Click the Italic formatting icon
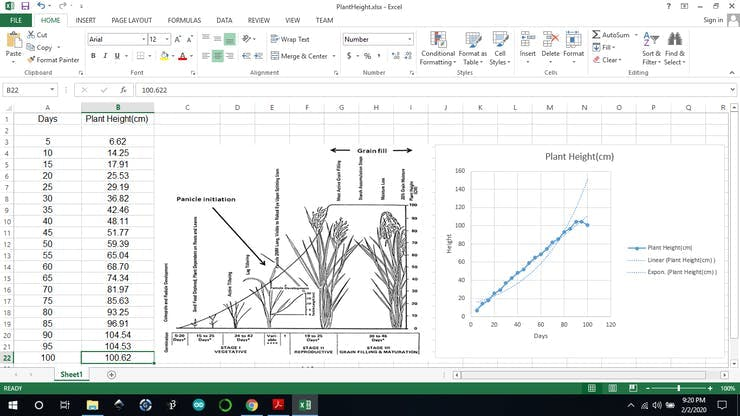 click(x=103, y=56)
